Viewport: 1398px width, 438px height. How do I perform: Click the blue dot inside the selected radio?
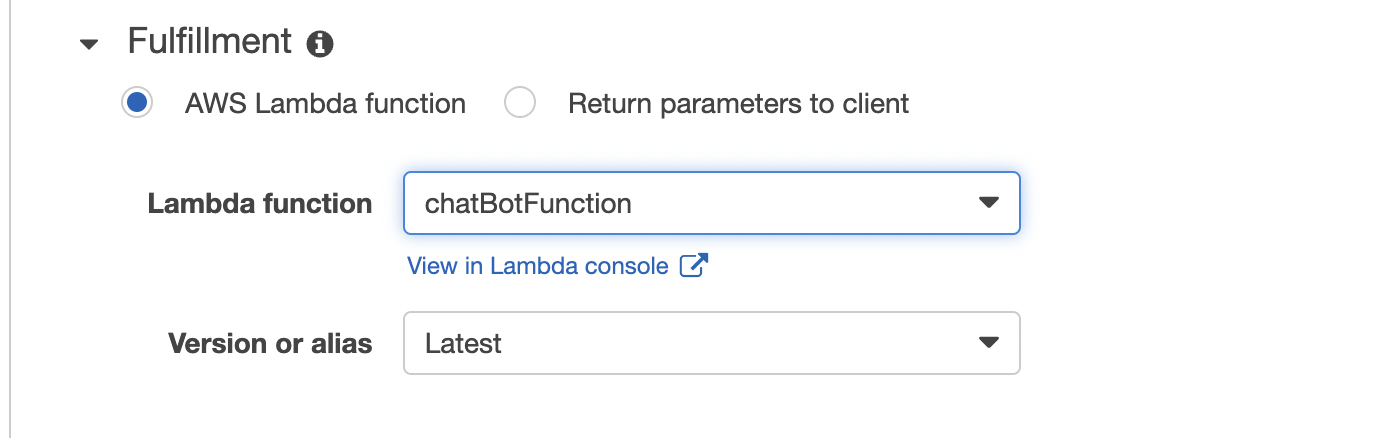click(137, 103)
